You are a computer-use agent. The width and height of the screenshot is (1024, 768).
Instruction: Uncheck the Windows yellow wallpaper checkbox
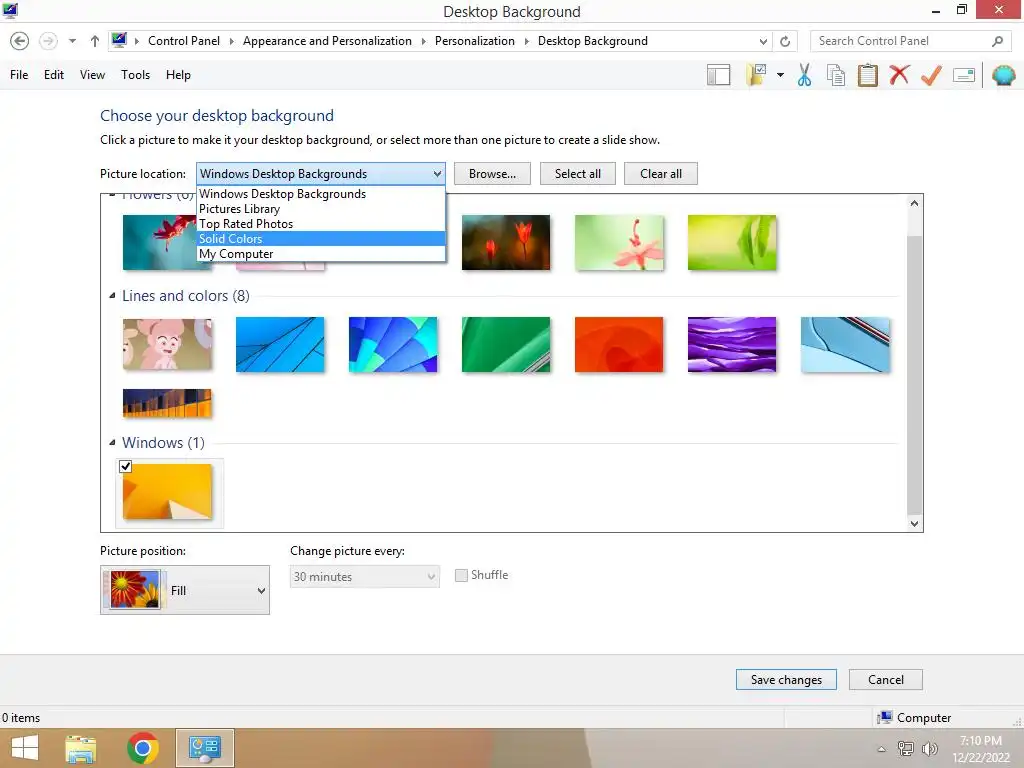pos(125,466)
